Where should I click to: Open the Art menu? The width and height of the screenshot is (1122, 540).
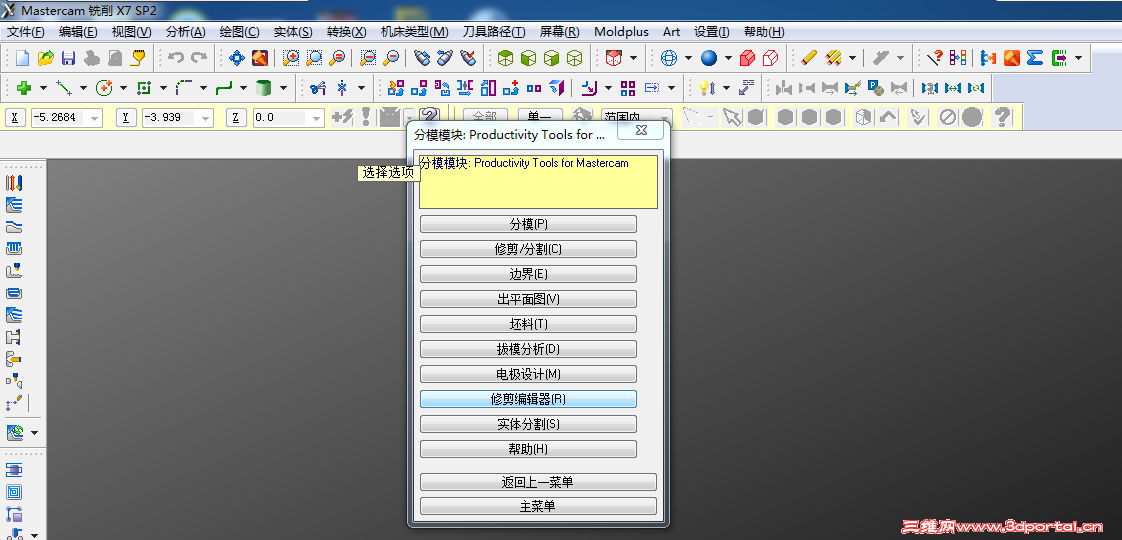click(671, 31)
